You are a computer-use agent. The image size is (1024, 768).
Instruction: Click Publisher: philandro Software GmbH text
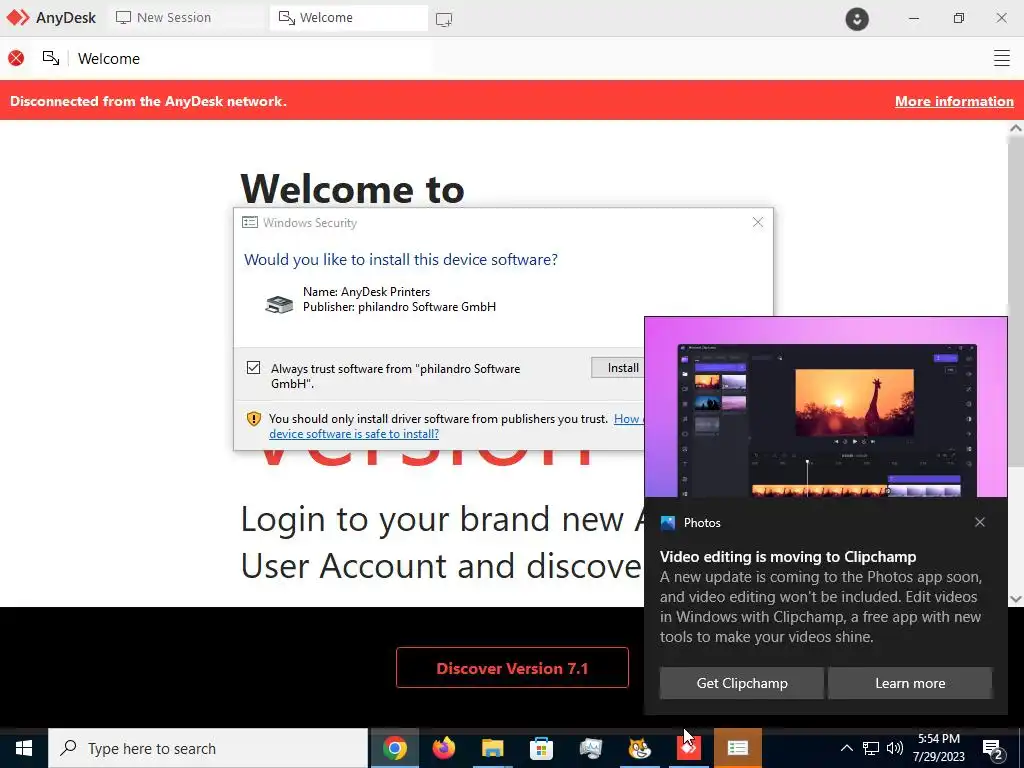(x=399, y=307)
